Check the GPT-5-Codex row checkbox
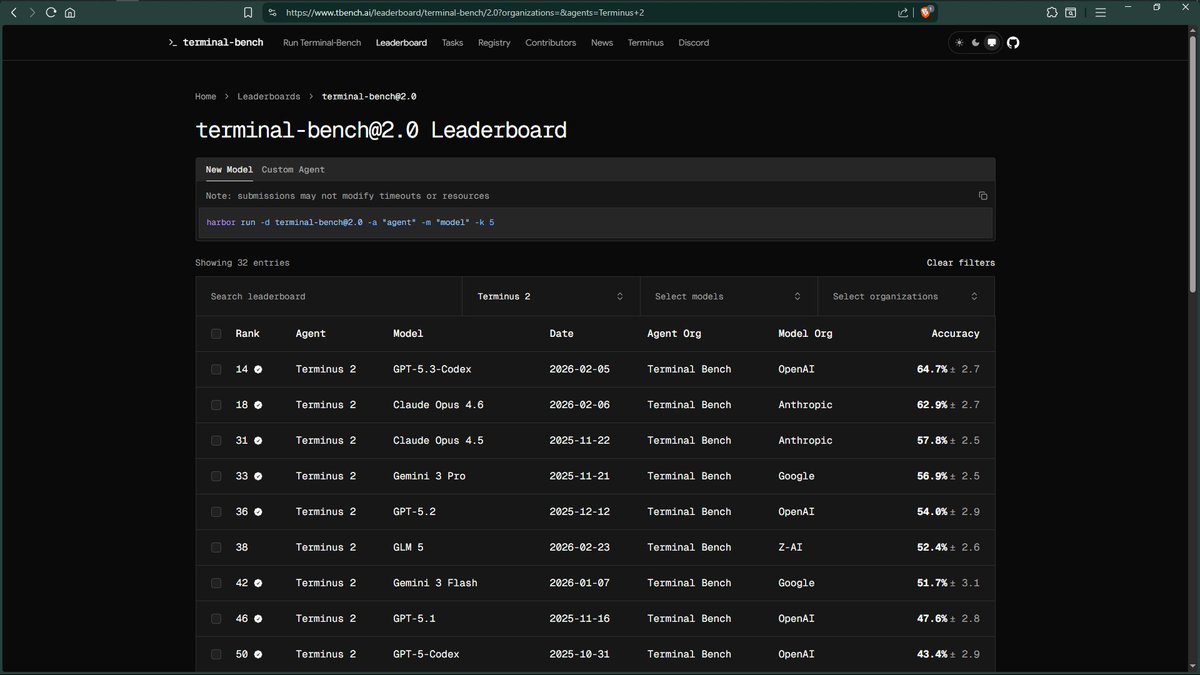Viewport: 1200px width, 675px height. click(216, 654)
